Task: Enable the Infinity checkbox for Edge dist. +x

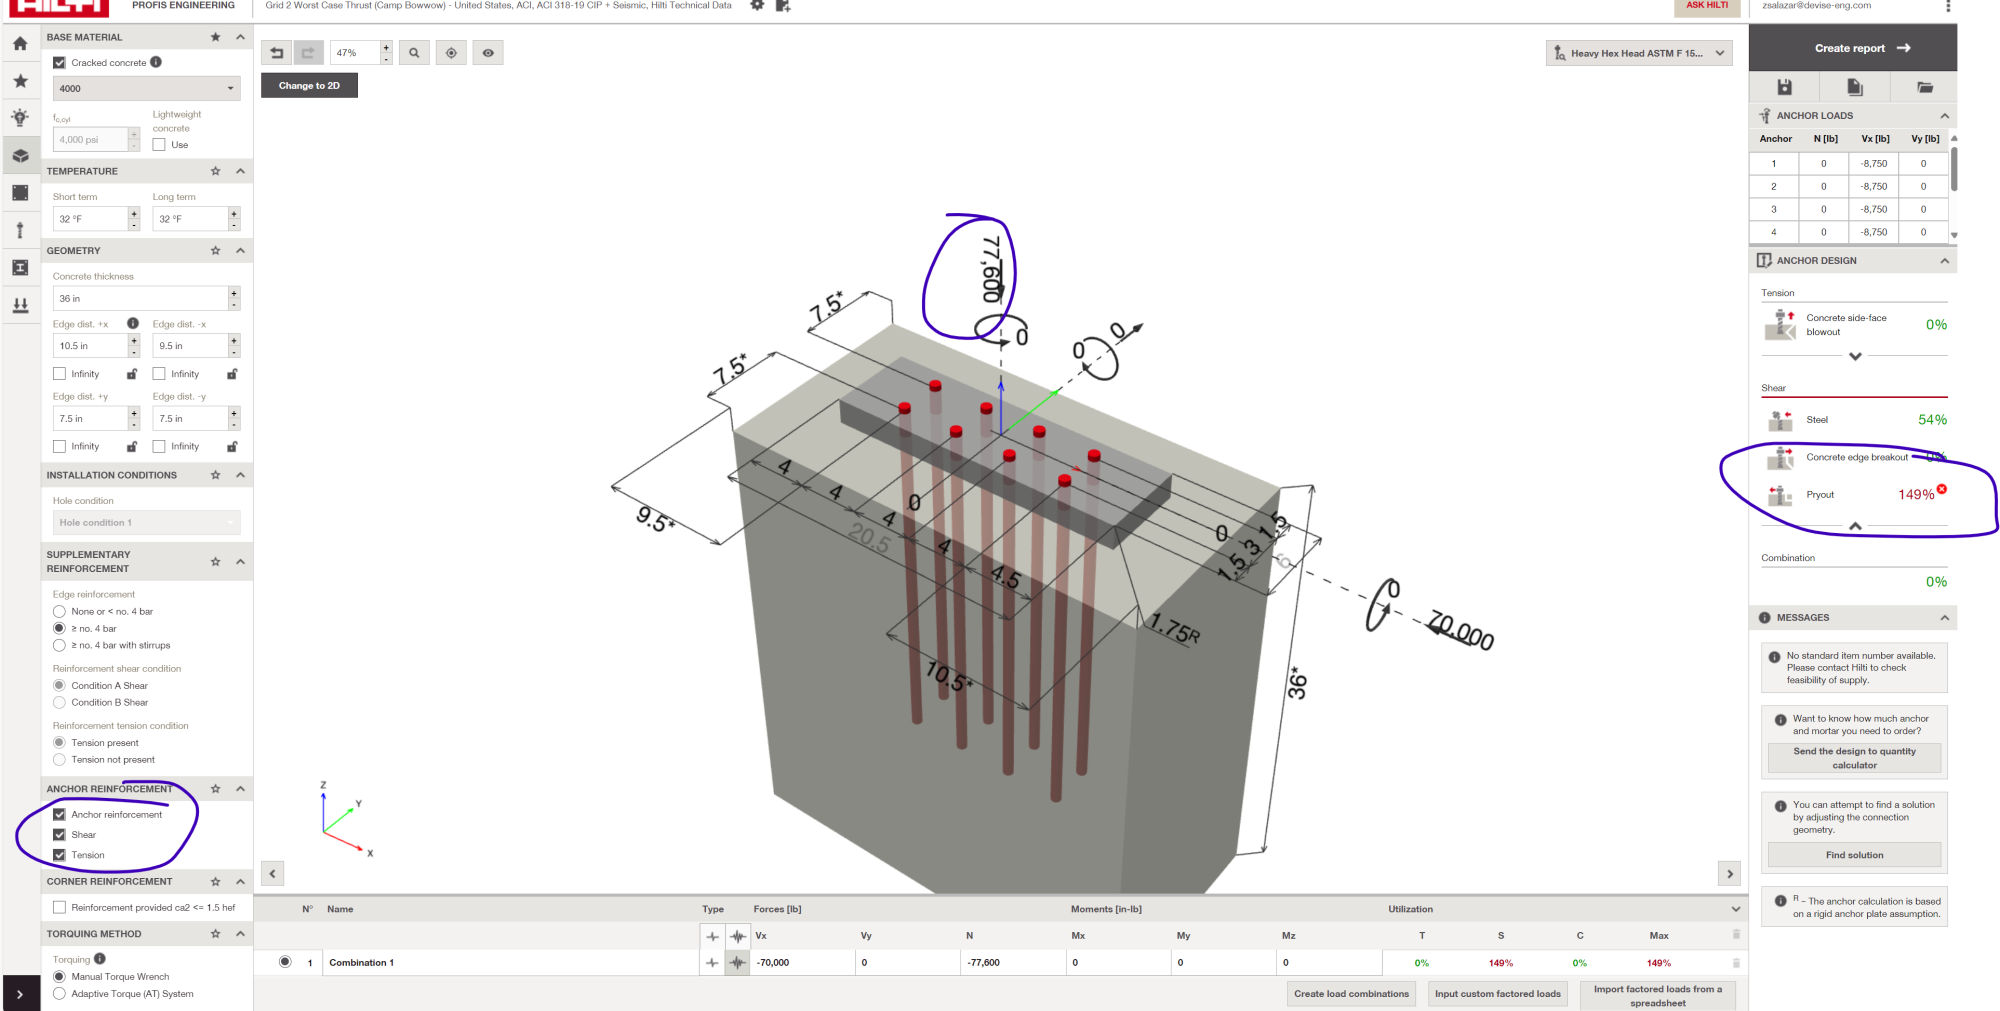Action: [59, 373]
